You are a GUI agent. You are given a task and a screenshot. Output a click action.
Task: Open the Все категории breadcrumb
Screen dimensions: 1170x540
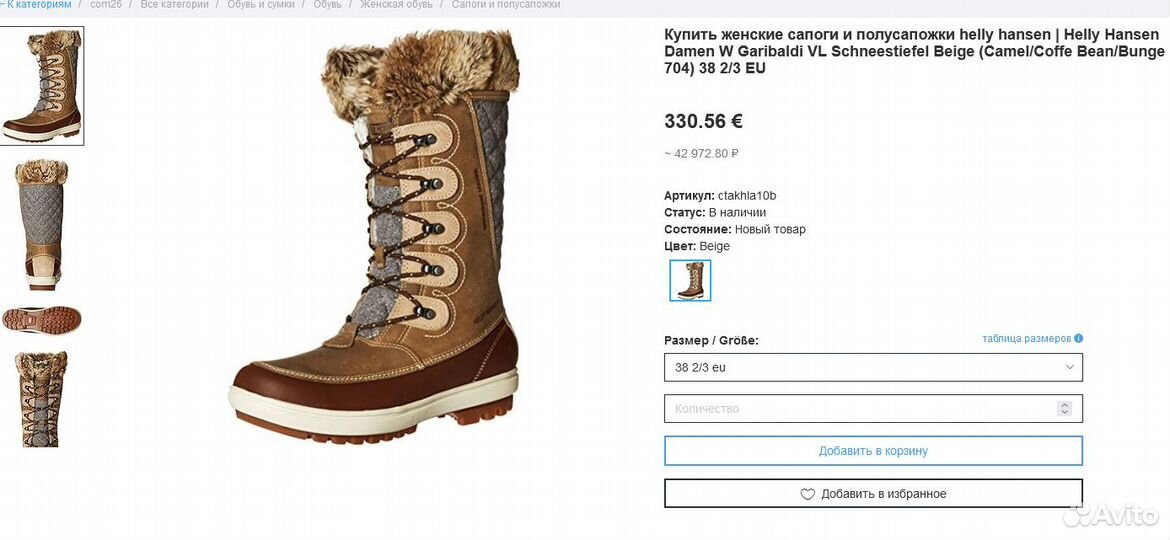[174, 4]
